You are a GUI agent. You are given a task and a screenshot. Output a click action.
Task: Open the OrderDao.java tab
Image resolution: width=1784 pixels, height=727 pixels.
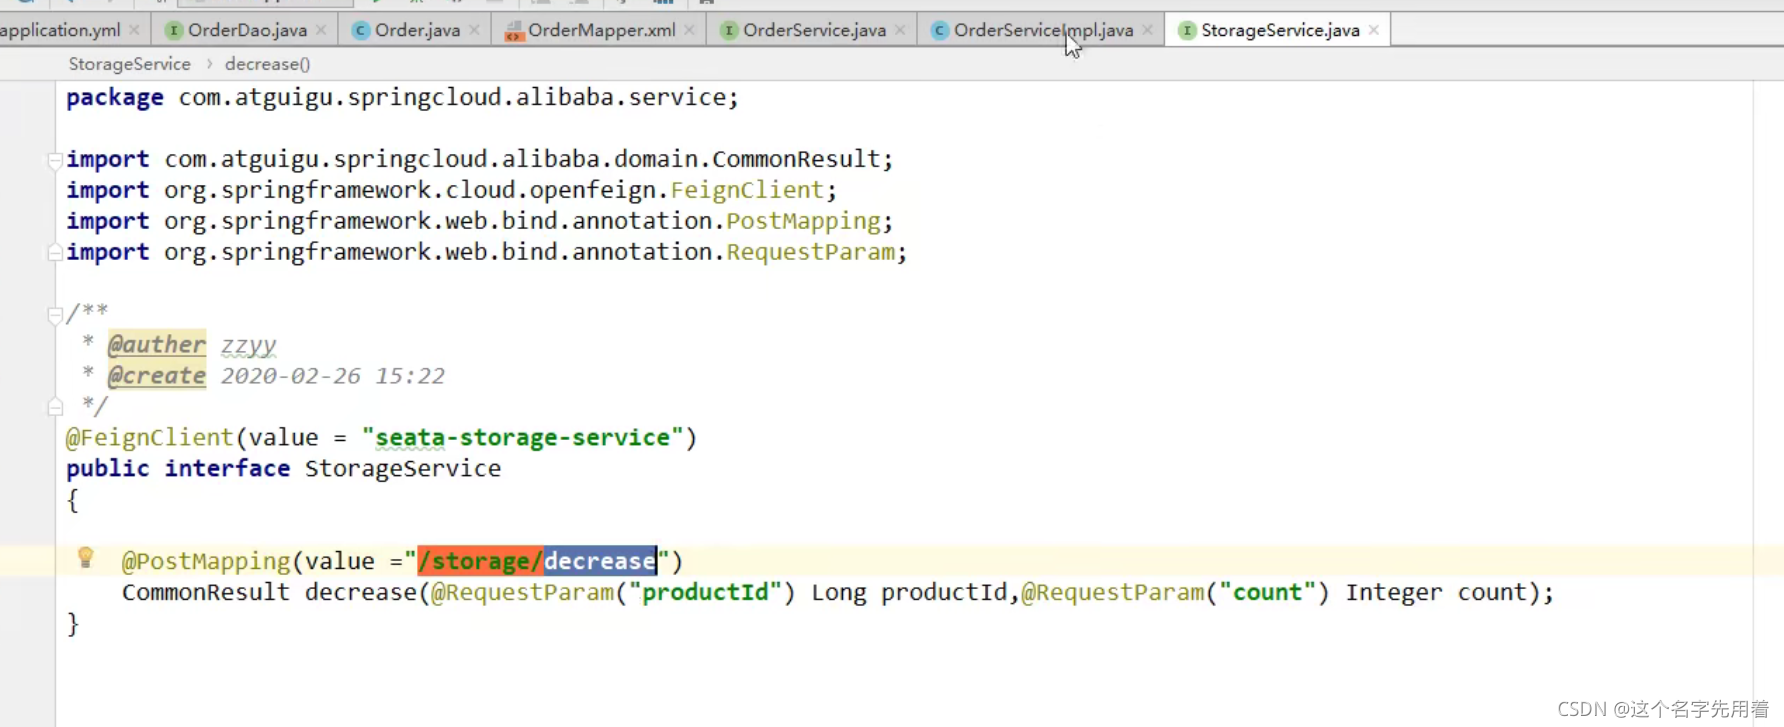(247, 30)
